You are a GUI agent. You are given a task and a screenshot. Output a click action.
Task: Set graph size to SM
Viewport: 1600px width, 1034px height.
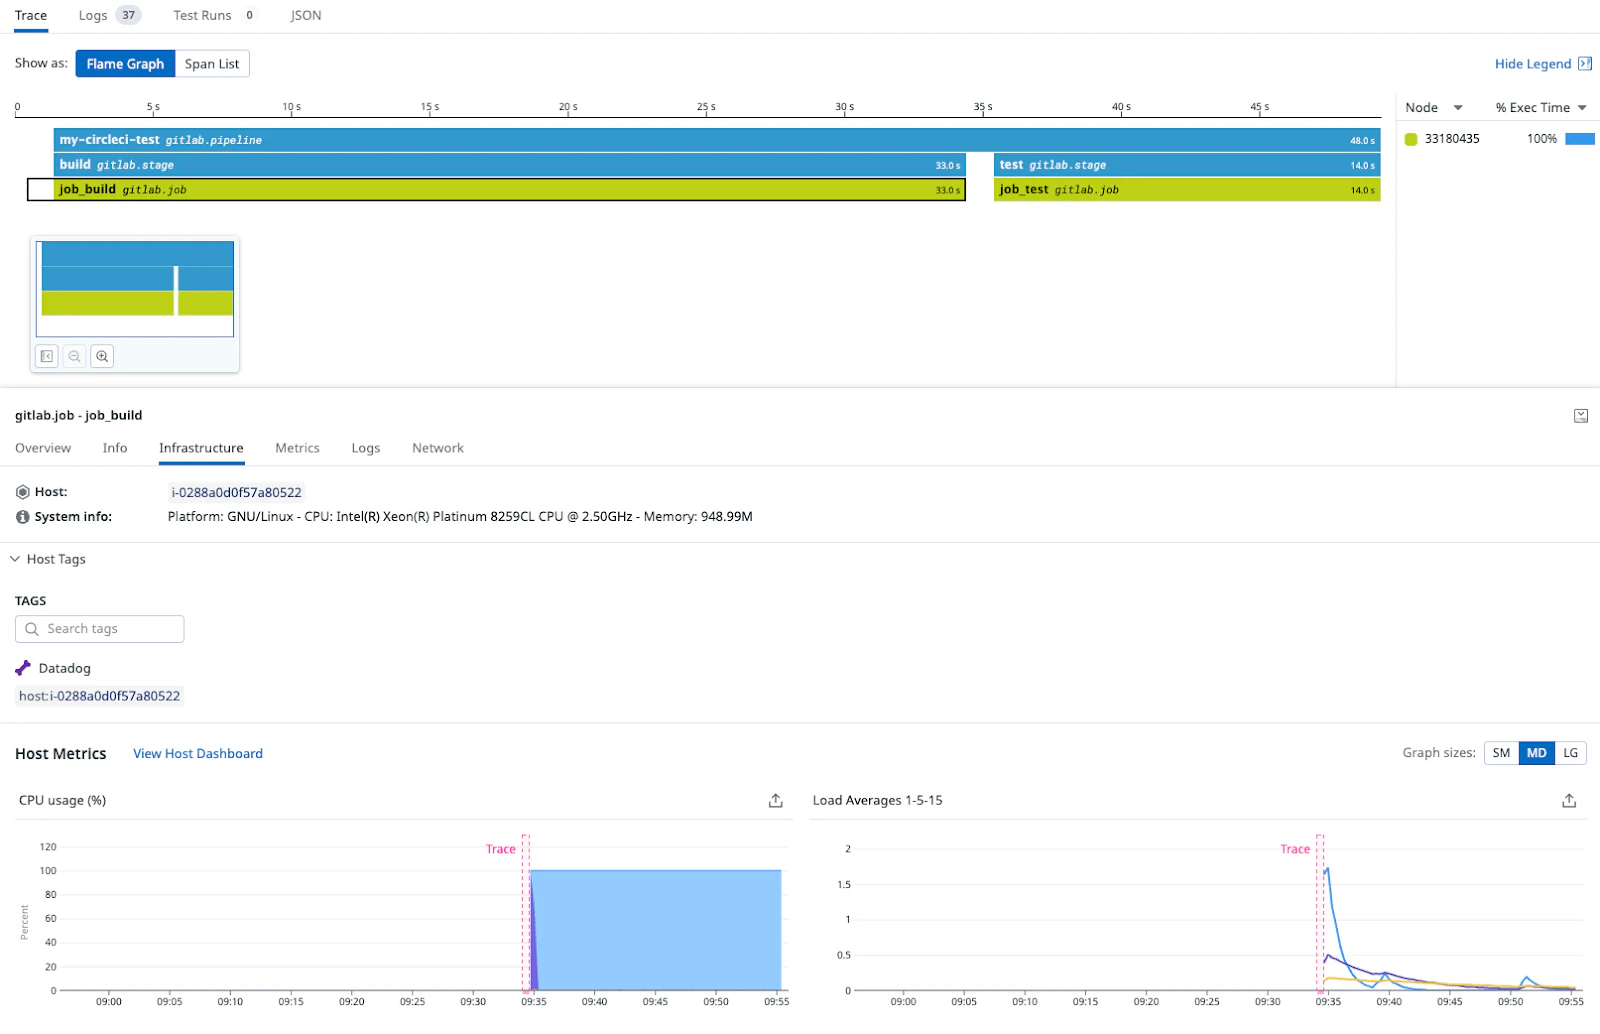[1501, 753]
